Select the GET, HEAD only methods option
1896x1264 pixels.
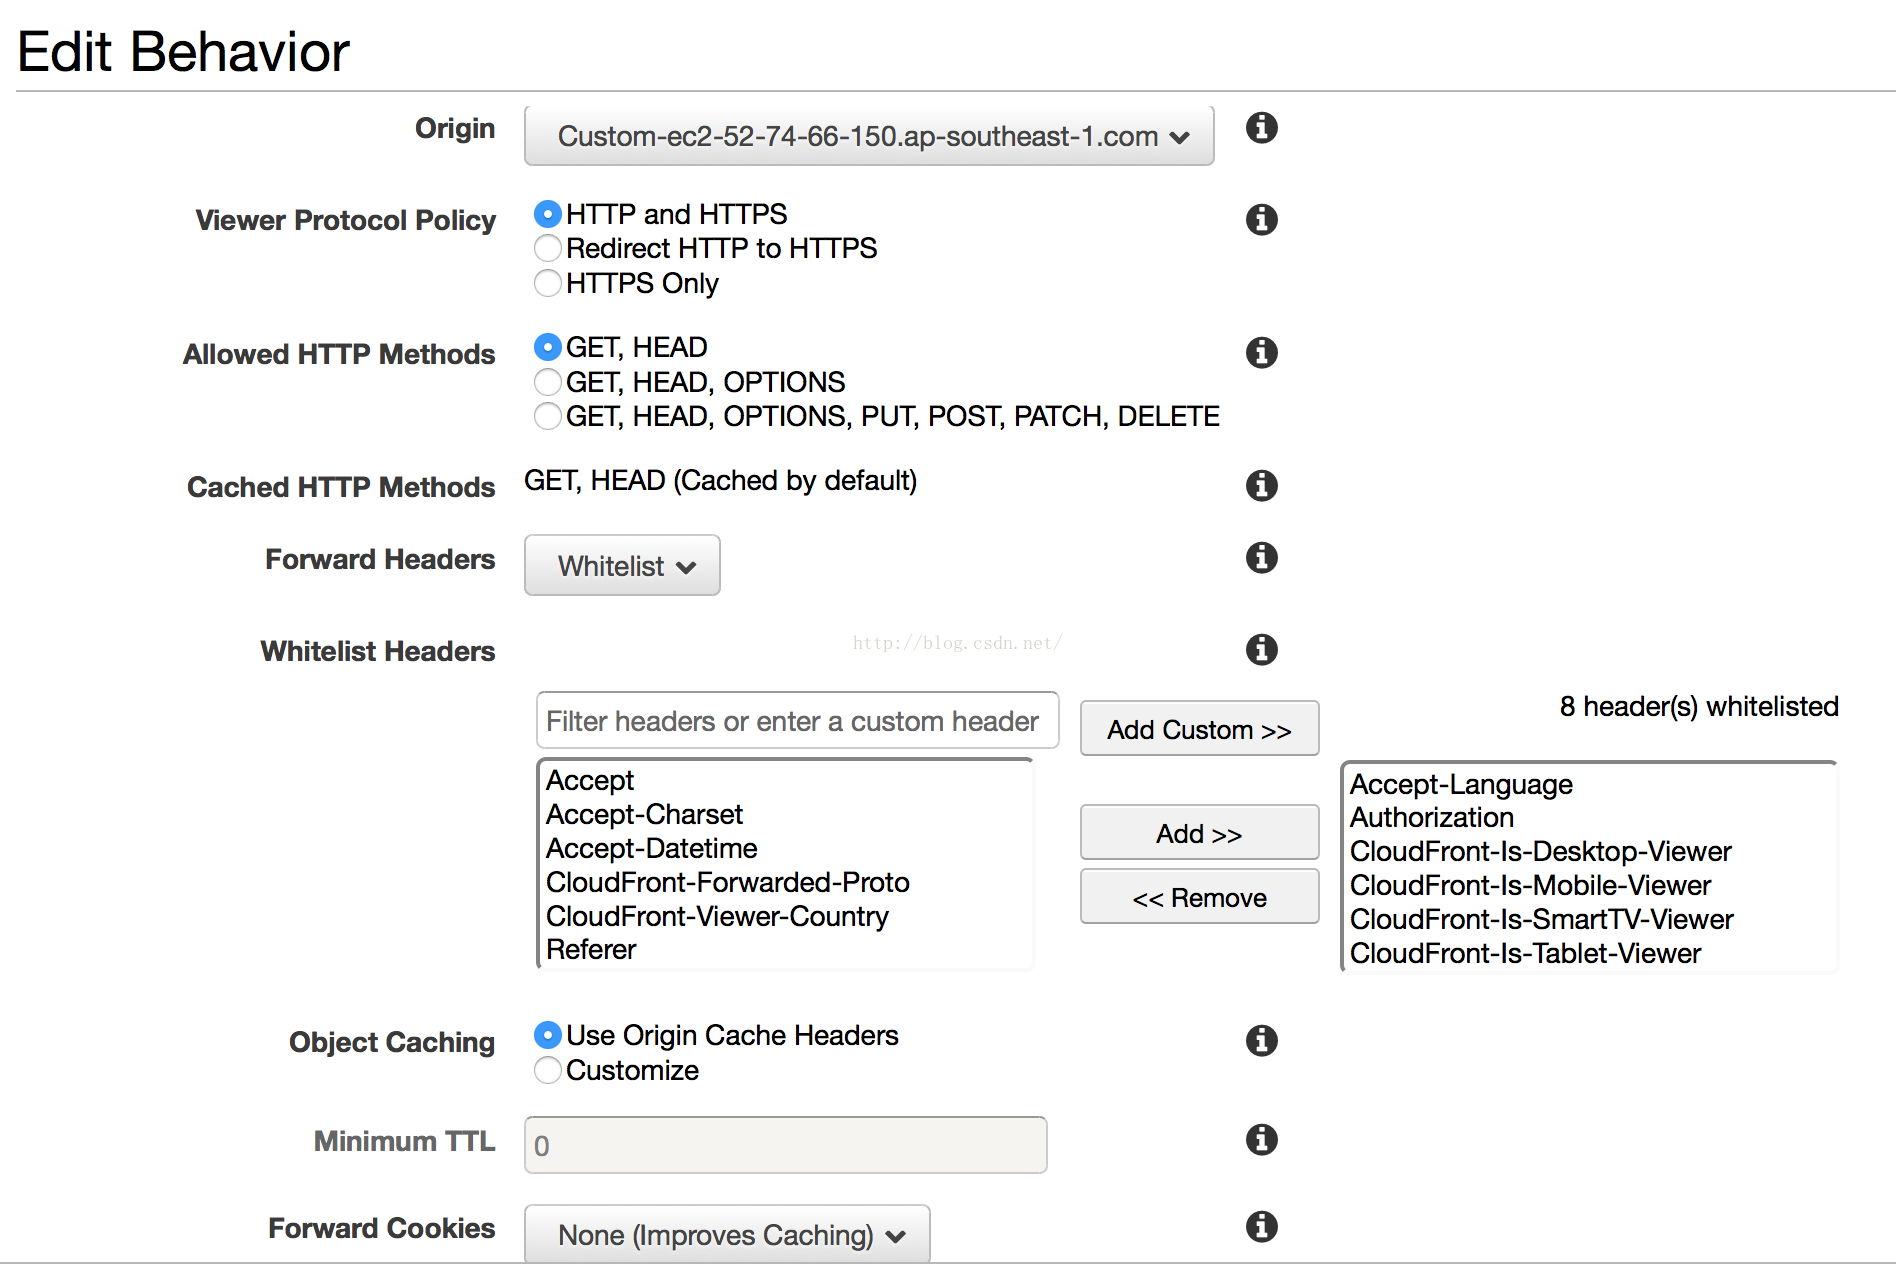547,347
